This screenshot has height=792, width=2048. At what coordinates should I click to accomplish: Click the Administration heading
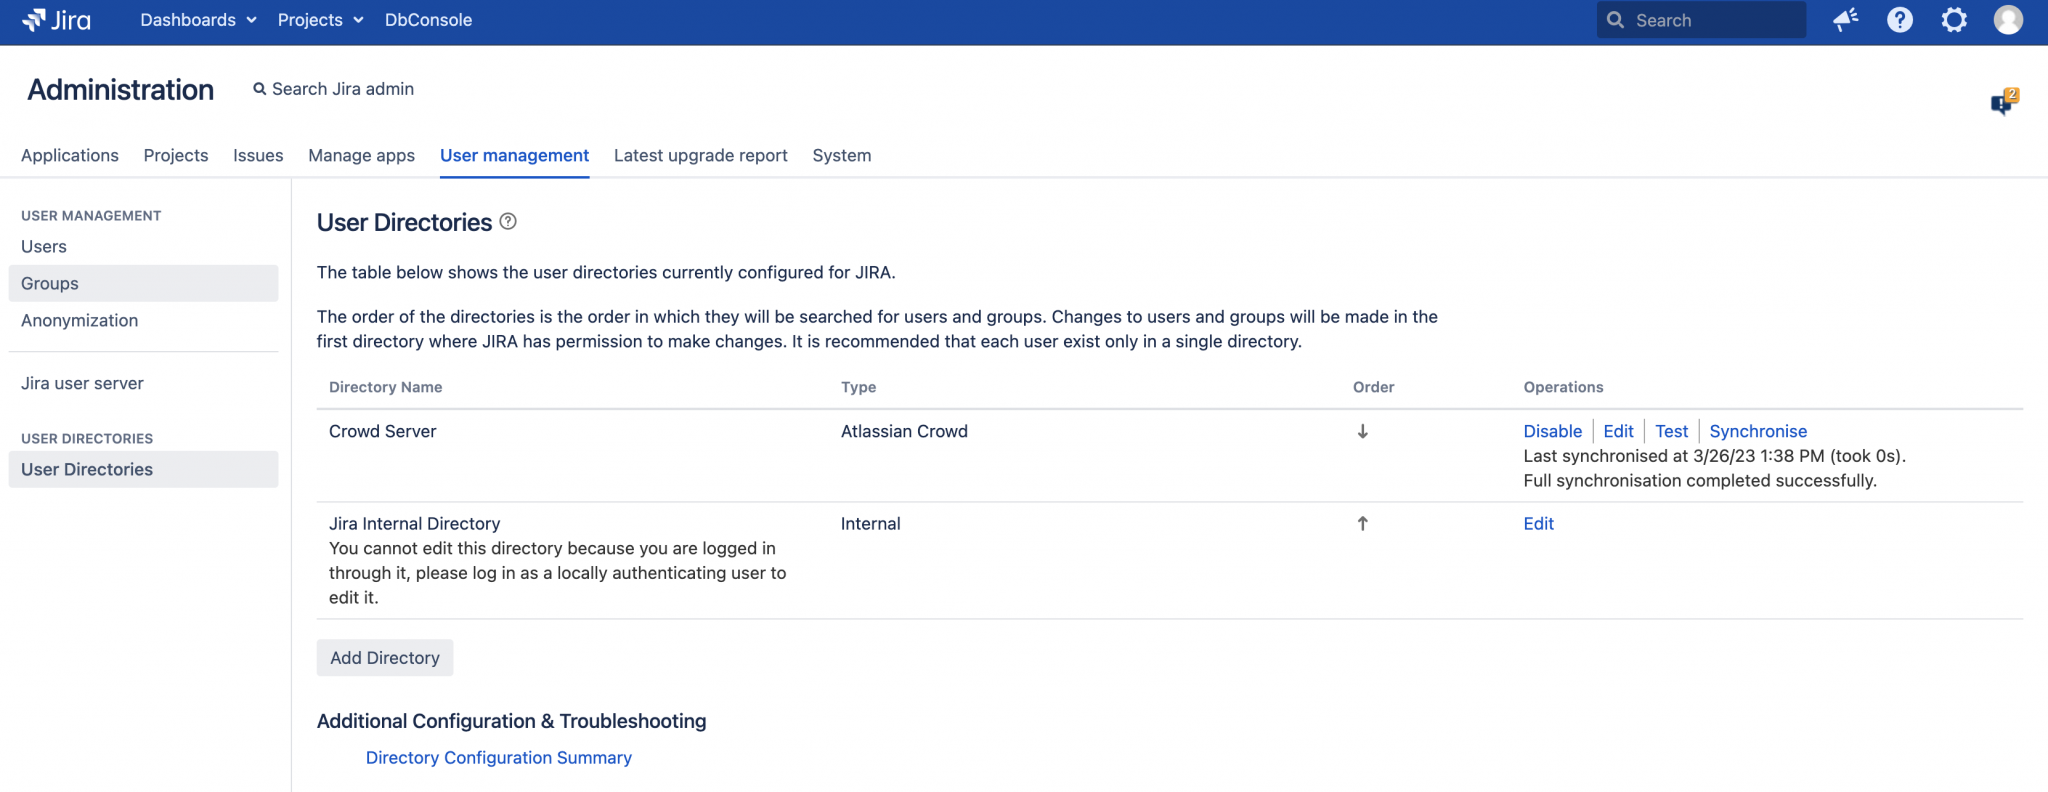(x=120, y=89)
